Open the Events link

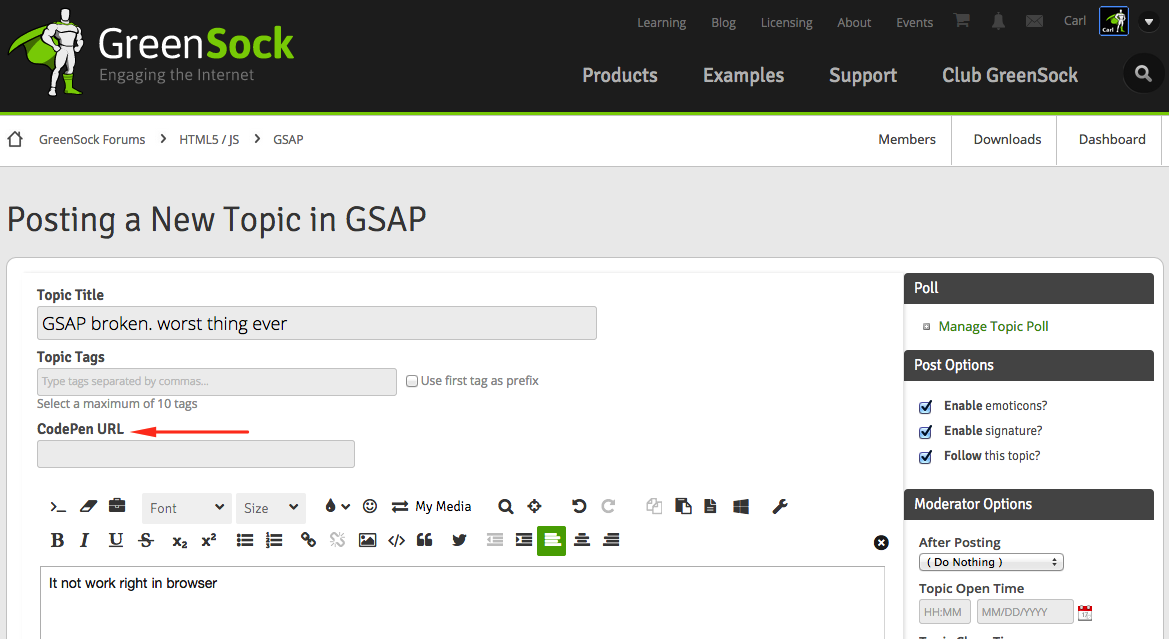[x=914, y=22]
